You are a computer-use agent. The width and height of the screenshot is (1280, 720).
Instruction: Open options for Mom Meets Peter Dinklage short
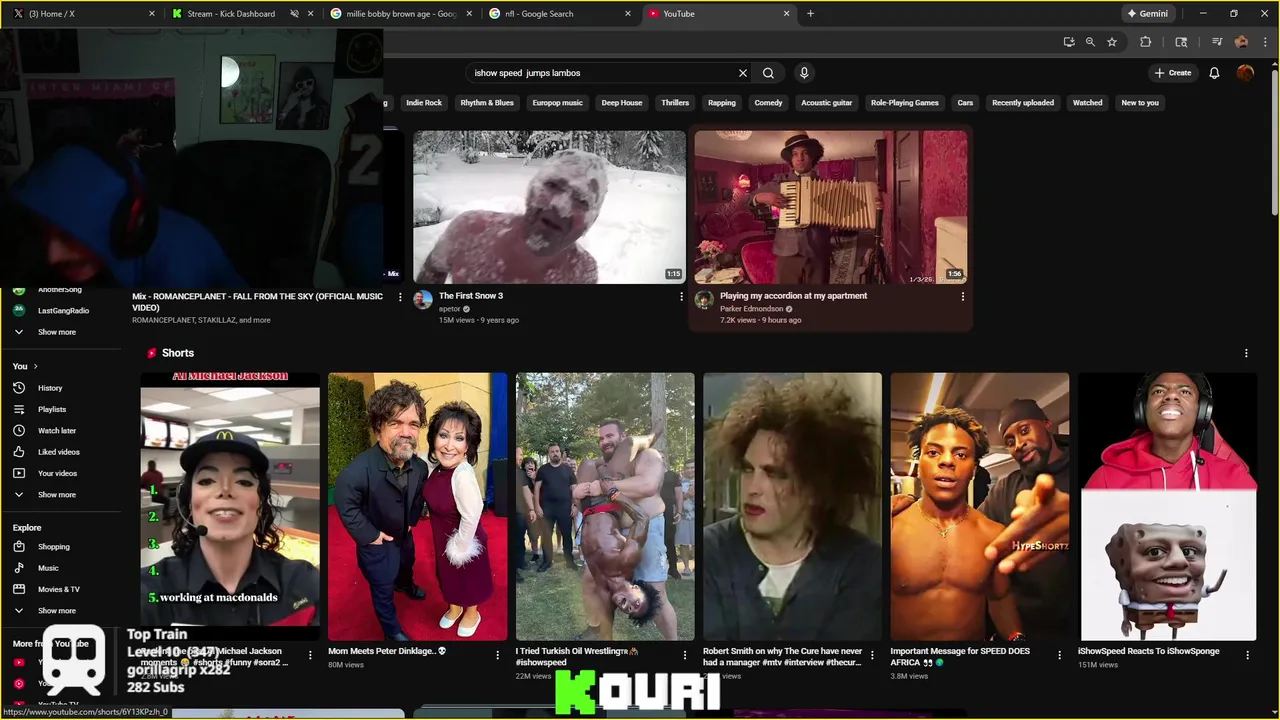[x=498, y=655]
